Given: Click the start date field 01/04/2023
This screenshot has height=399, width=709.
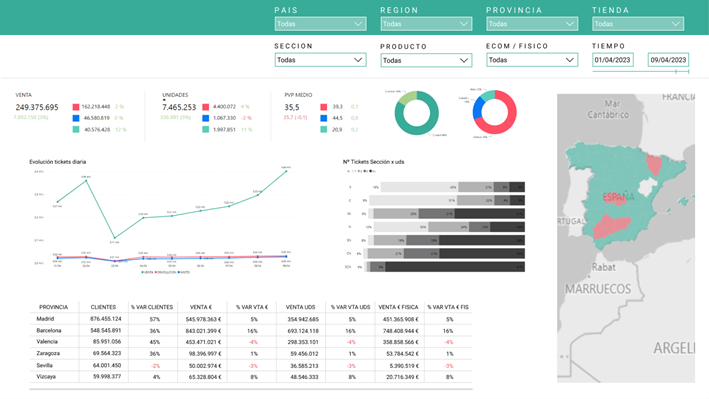Looking at the screenshot, I should (x=613, y=60).
